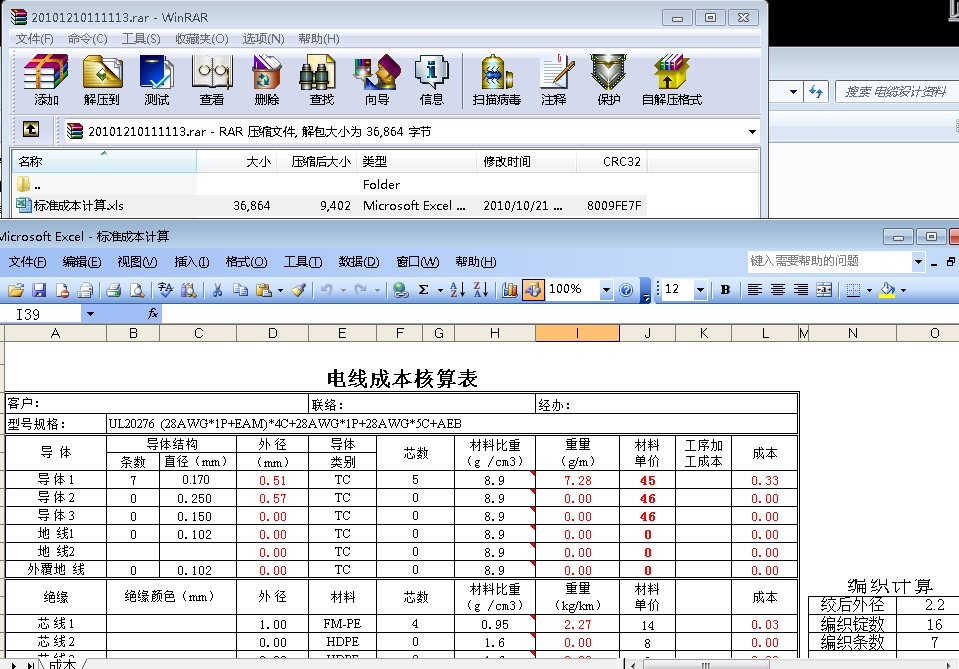
Task: Toggle center alignment in Excel toolbar
Action: point(777,290)
